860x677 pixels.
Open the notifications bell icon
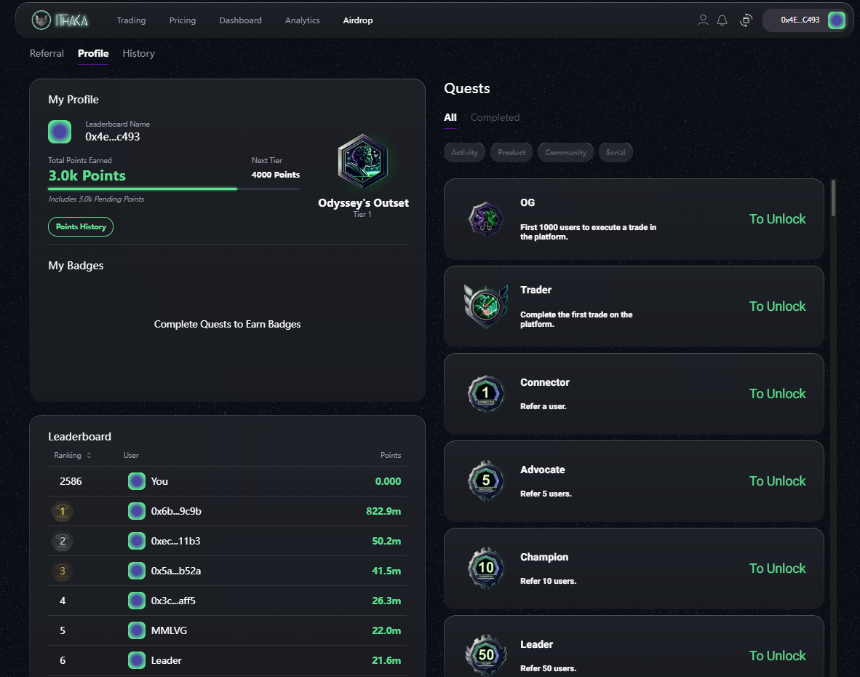click(722, 20)
